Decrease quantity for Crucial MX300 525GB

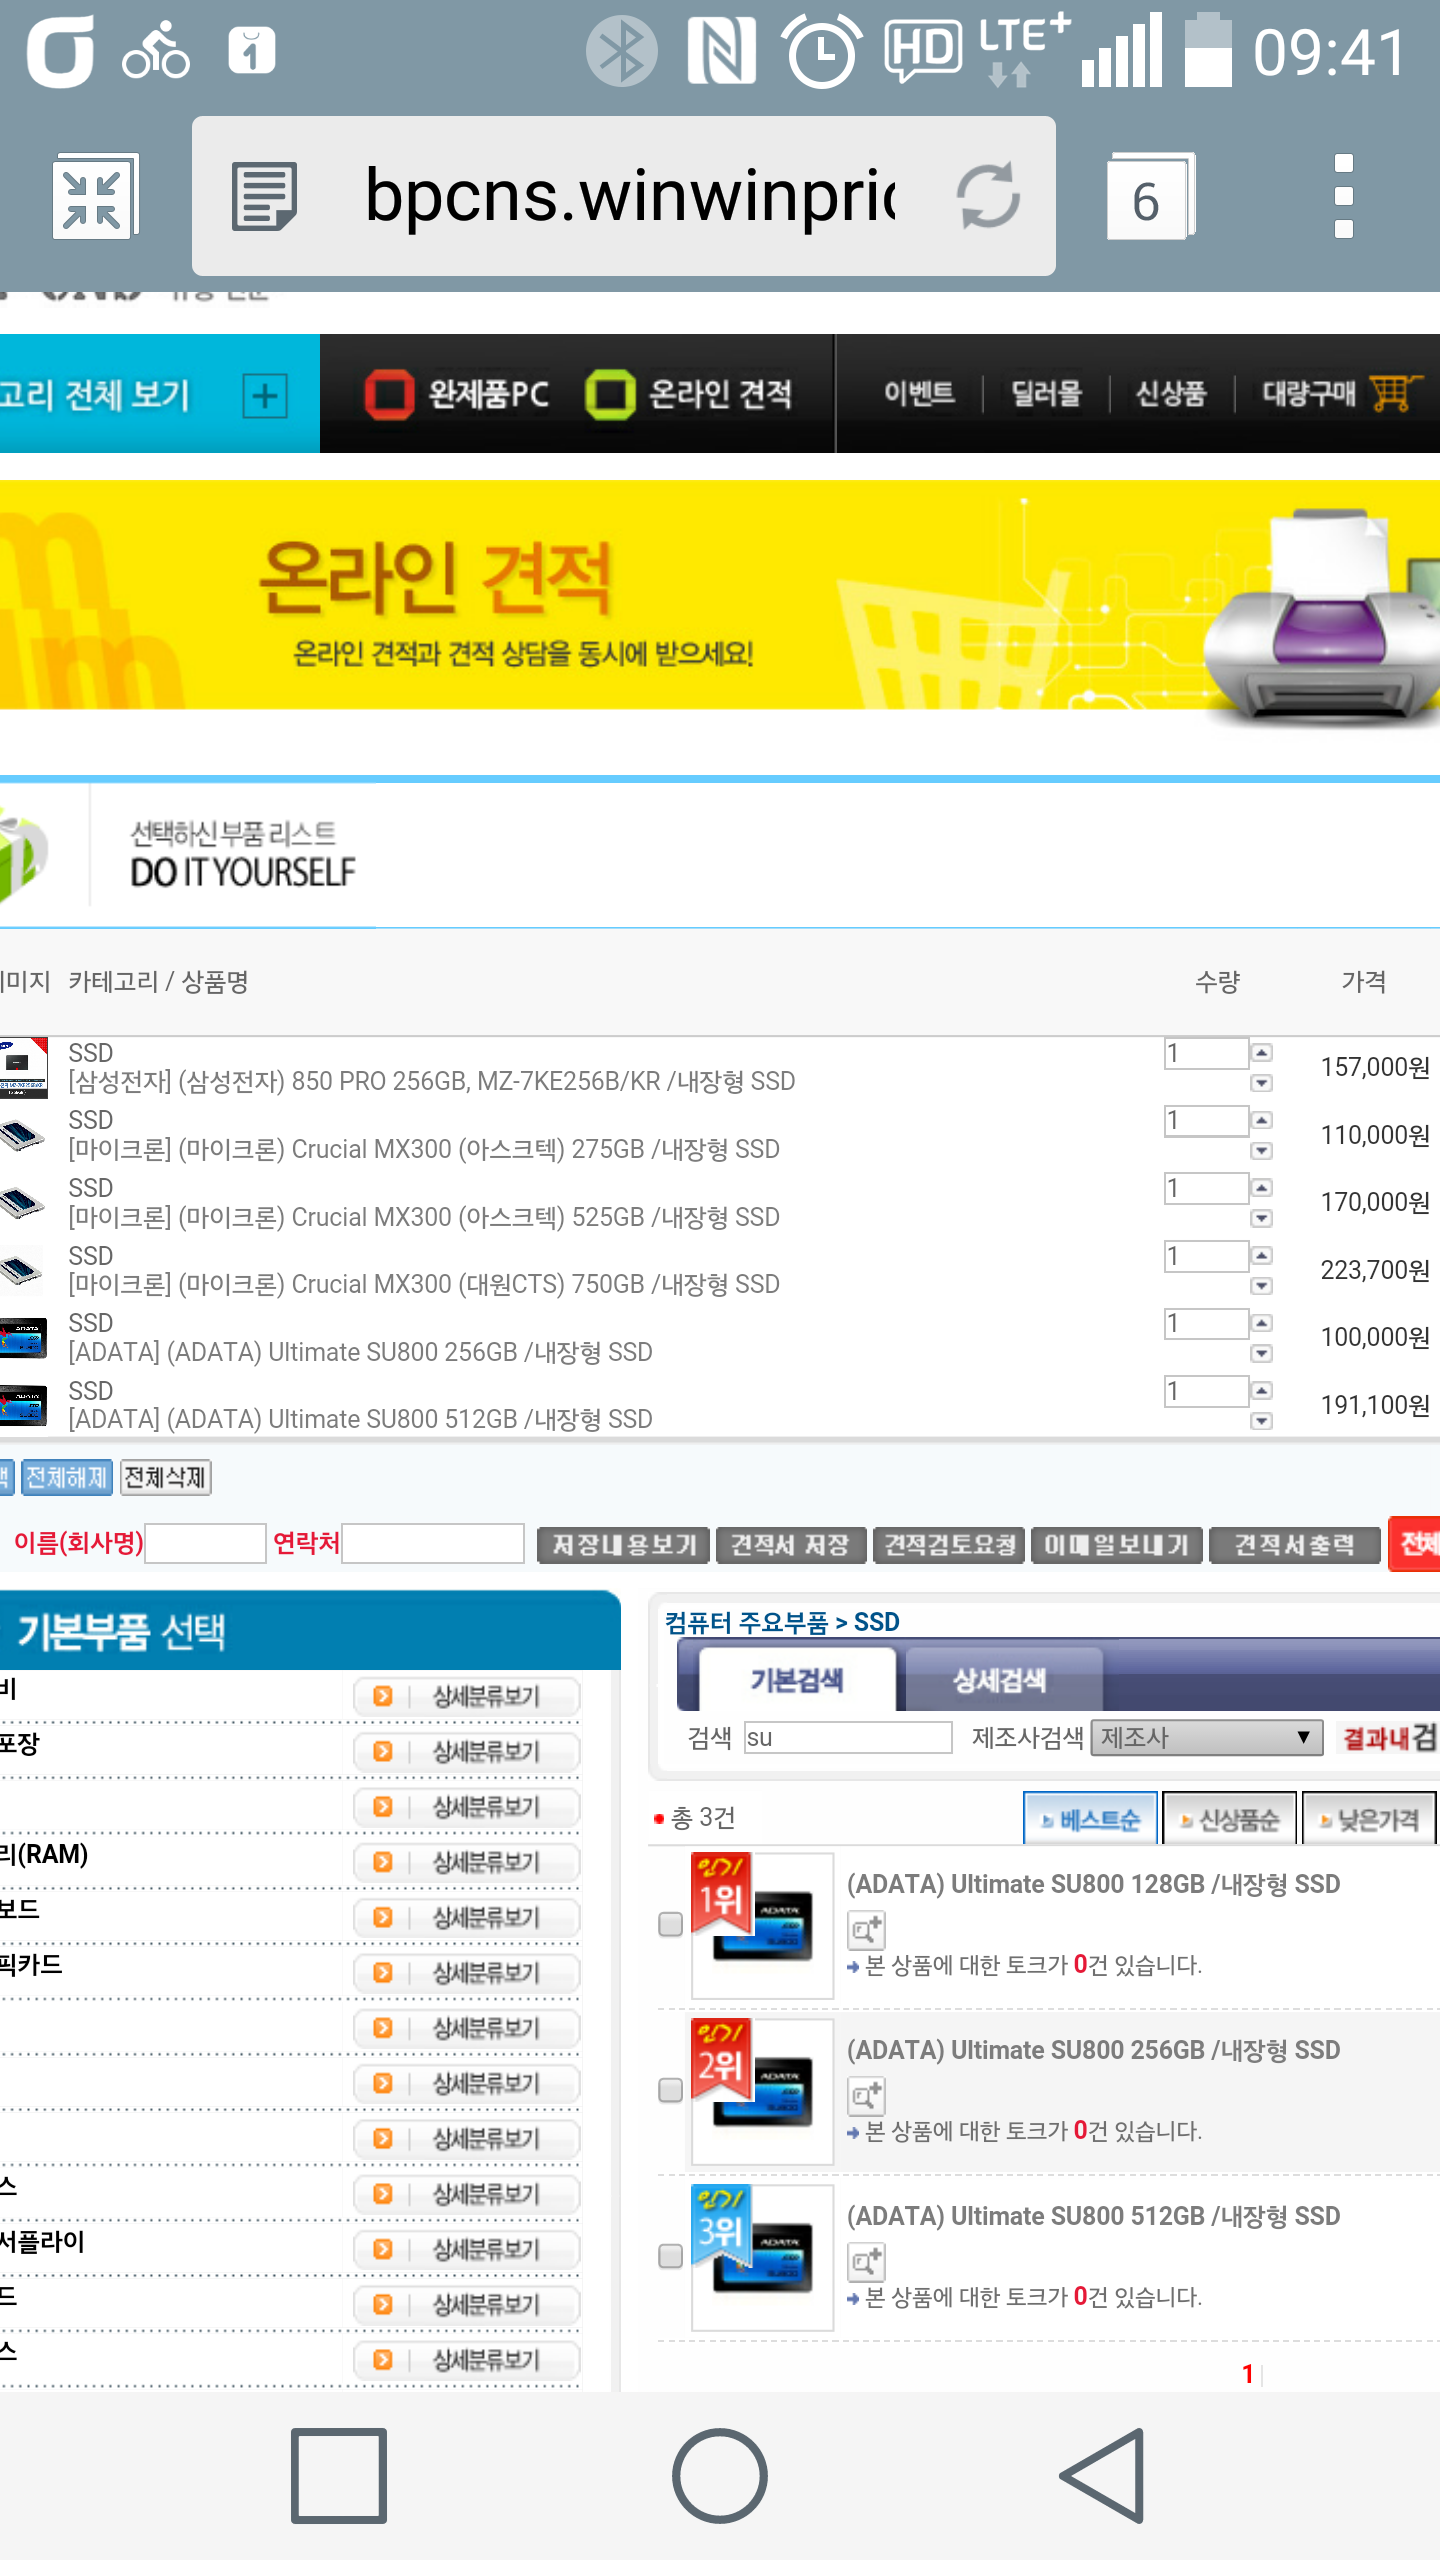(x=1262, y=1218)
